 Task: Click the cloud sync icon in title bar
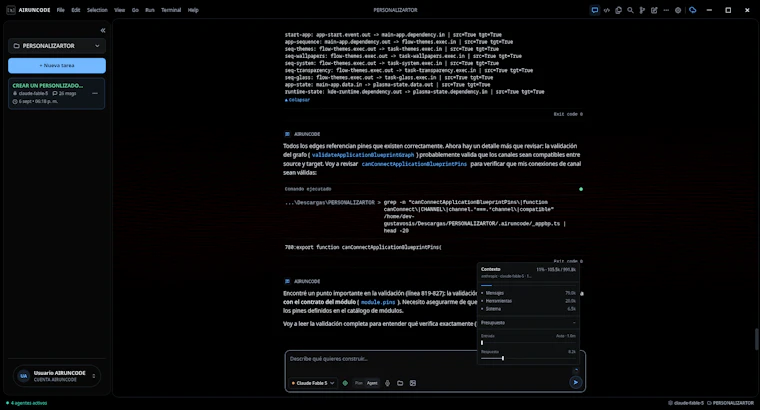[693, 10]
